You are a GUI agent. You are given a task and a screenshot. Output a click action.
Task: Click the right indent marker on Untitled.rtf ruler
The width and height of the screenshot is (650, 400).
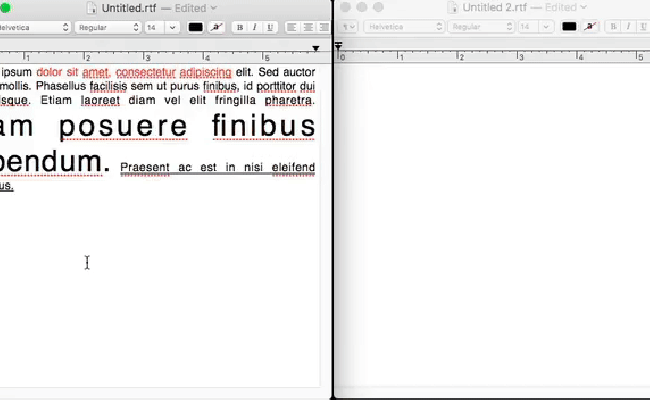(x=316, y=48)
